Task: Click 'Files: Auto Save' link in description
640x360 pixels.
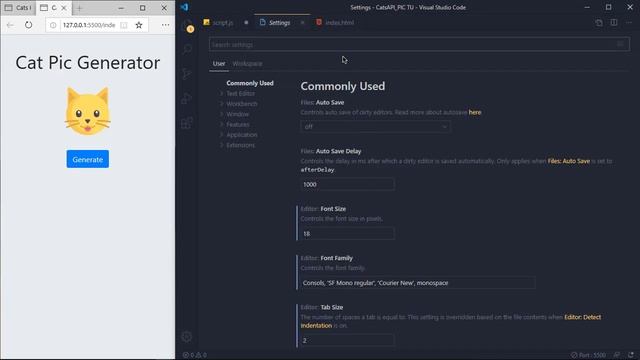Action: pos(569,161)
